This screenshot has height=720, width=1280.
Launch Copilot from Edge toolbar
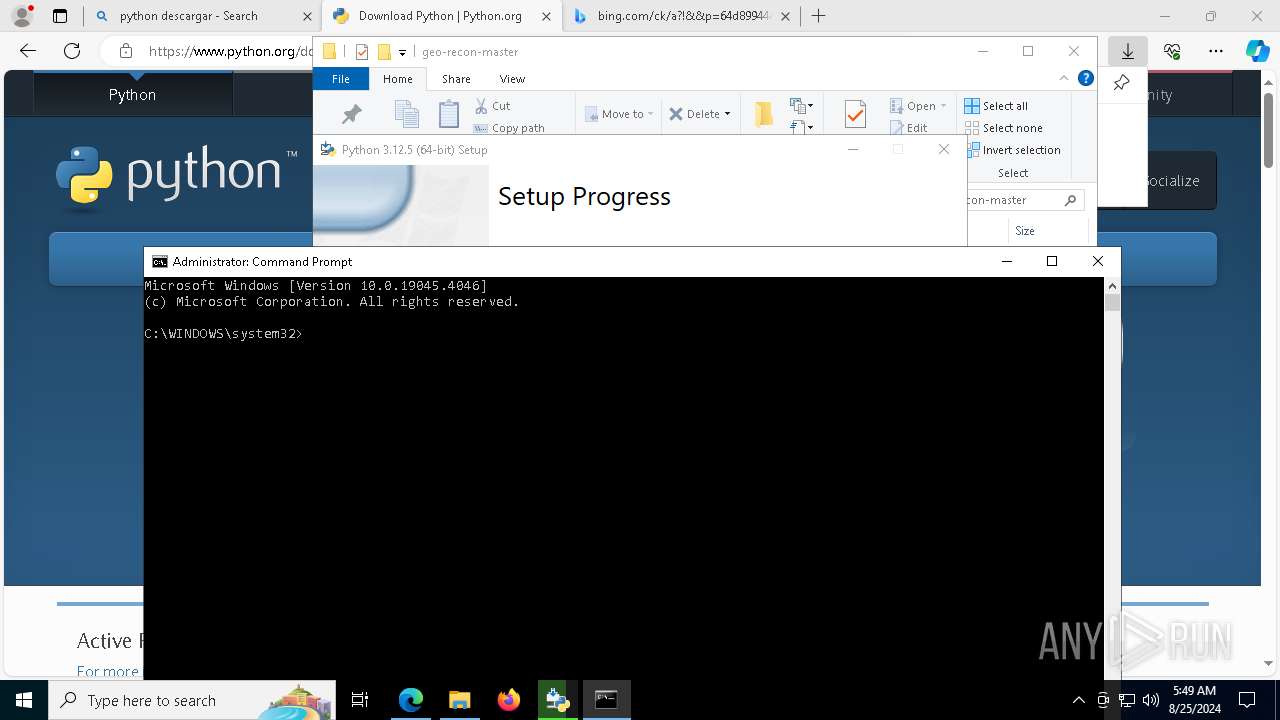[x=1257, y=51]
